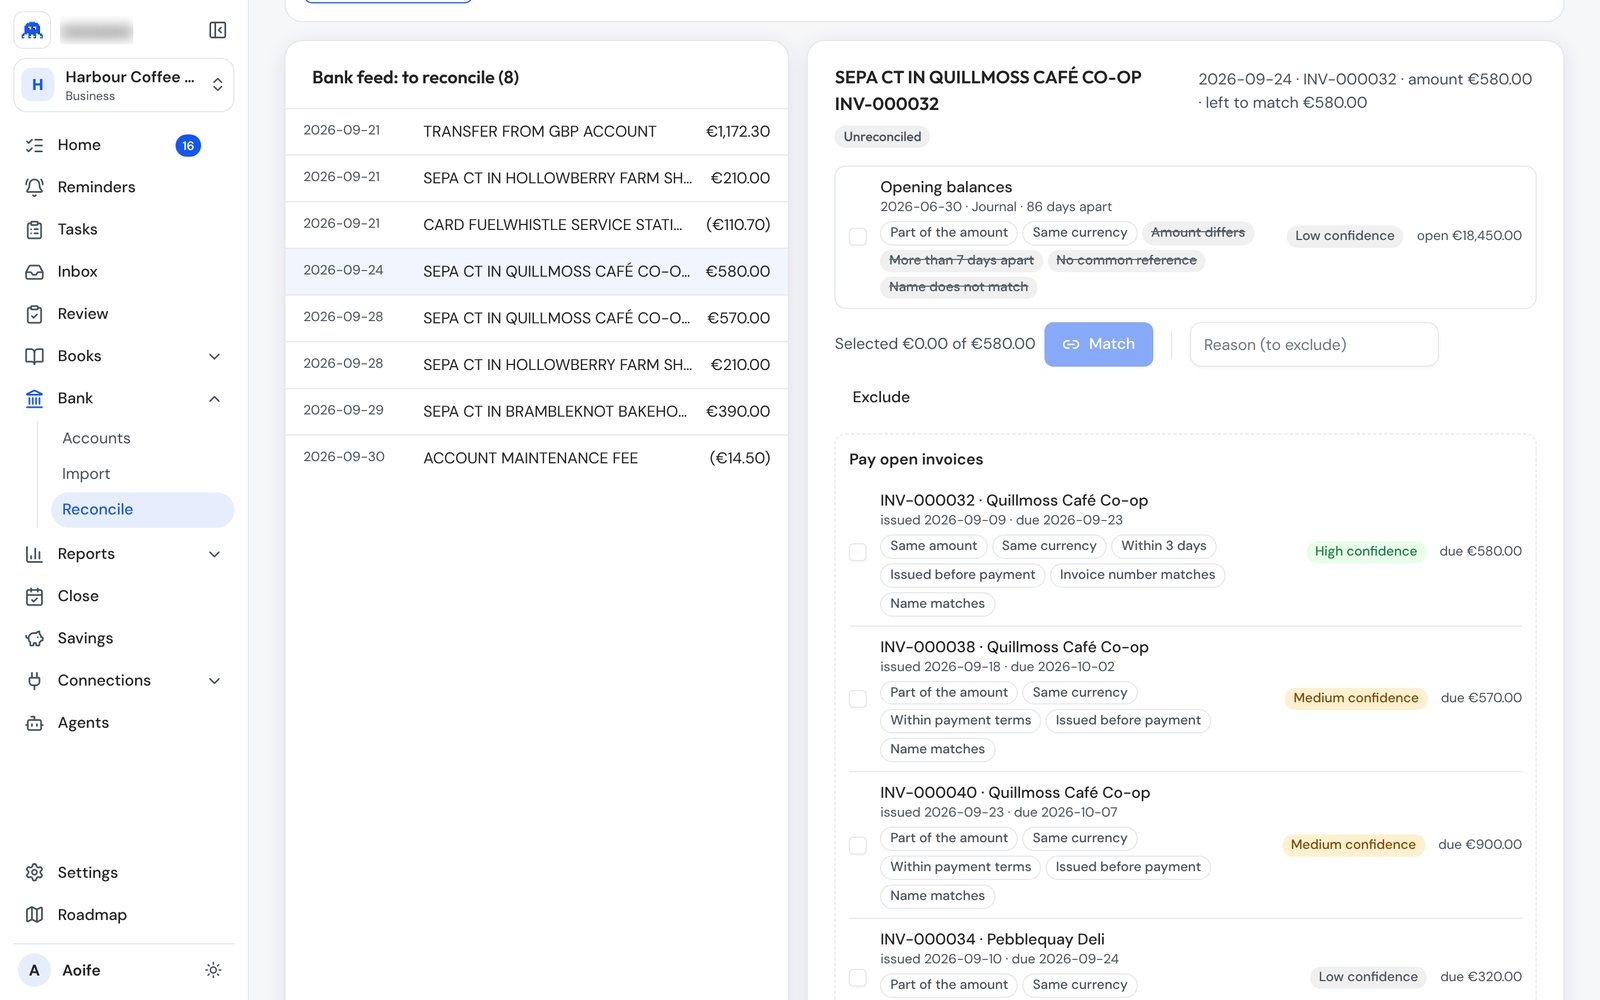Screen dimensions: 1600x1000
Task: Tick the INV-000032 invoice checkbox
Action: [858, 552]
